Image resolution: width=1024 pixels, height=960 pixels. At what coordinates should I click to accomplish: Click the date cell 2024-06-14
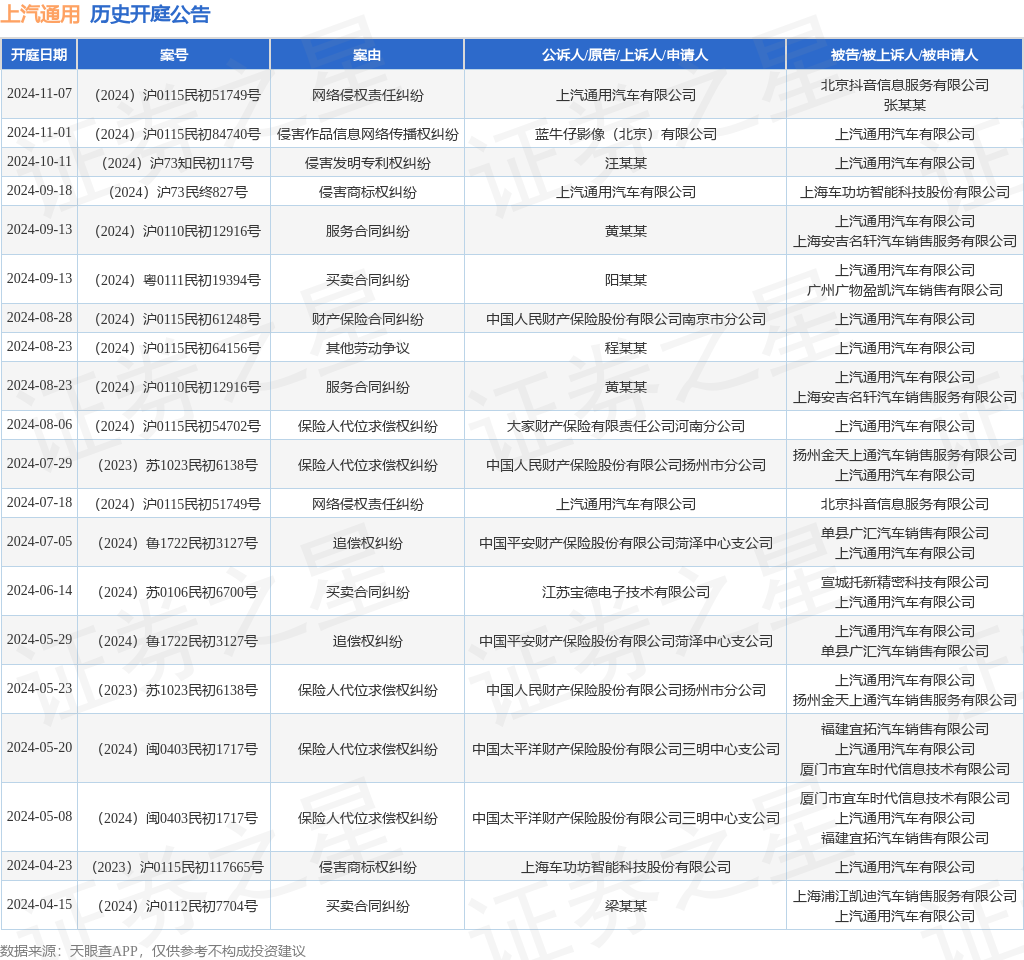click(x=39, y=590)
